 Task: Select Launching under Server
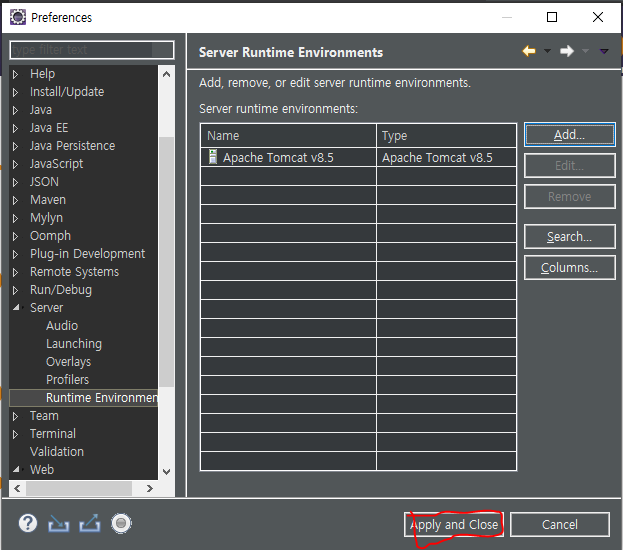click(x=74, y=344)
